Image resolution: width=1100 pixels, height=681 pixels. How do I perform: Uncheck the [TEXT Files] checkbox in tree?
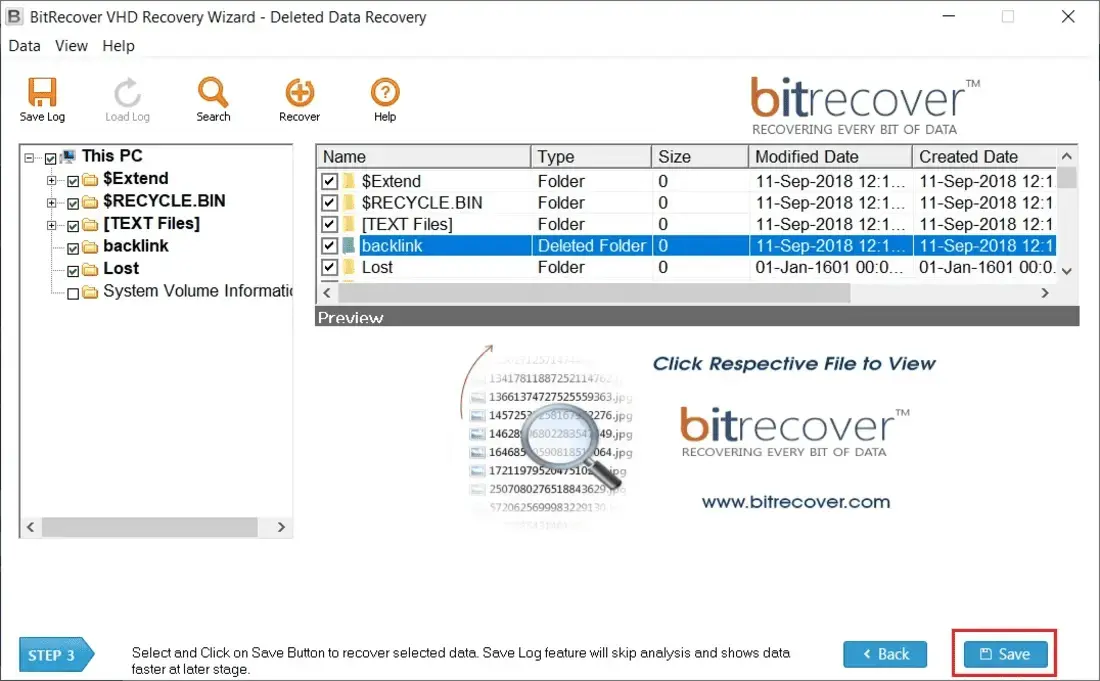pyautogui.click(x=73, y=226)
